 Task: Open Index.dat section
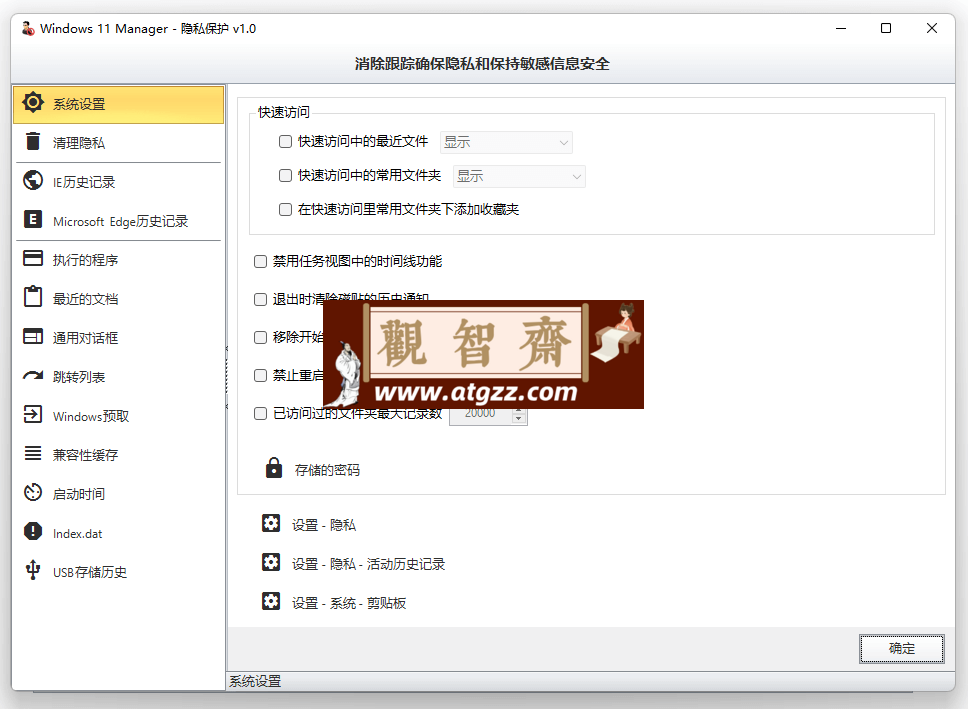pos(119,532)
